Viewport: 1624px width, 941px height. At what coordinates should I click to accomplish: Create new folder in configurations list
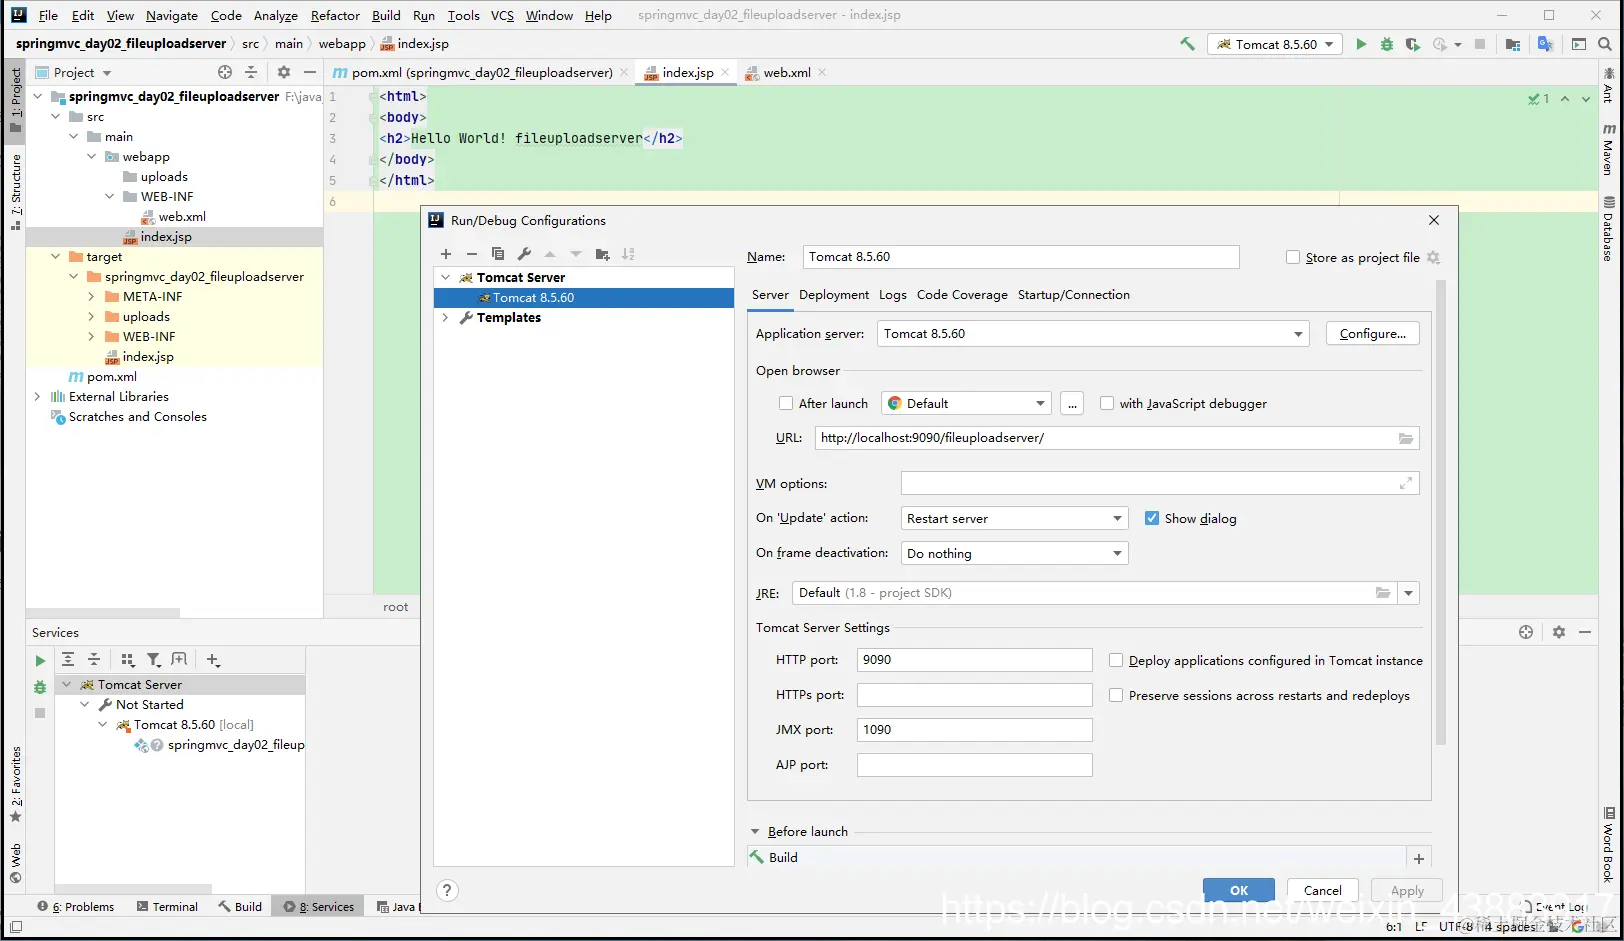[602, 254]
